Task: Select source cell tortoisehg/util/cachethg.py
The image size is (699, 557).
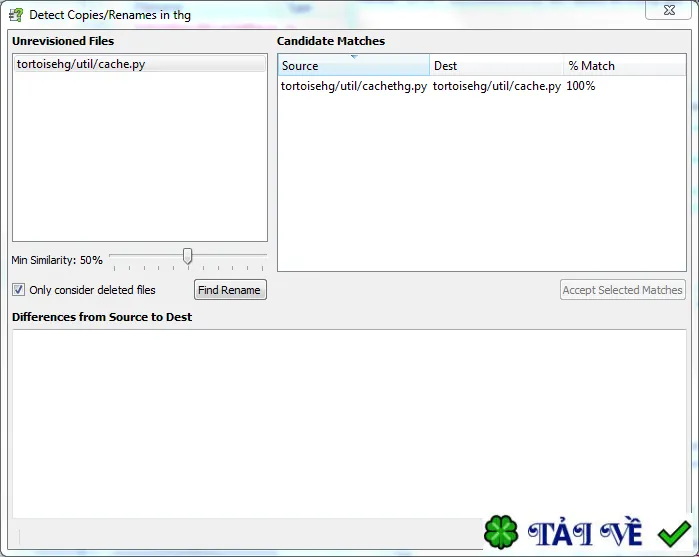Action: 354,86
